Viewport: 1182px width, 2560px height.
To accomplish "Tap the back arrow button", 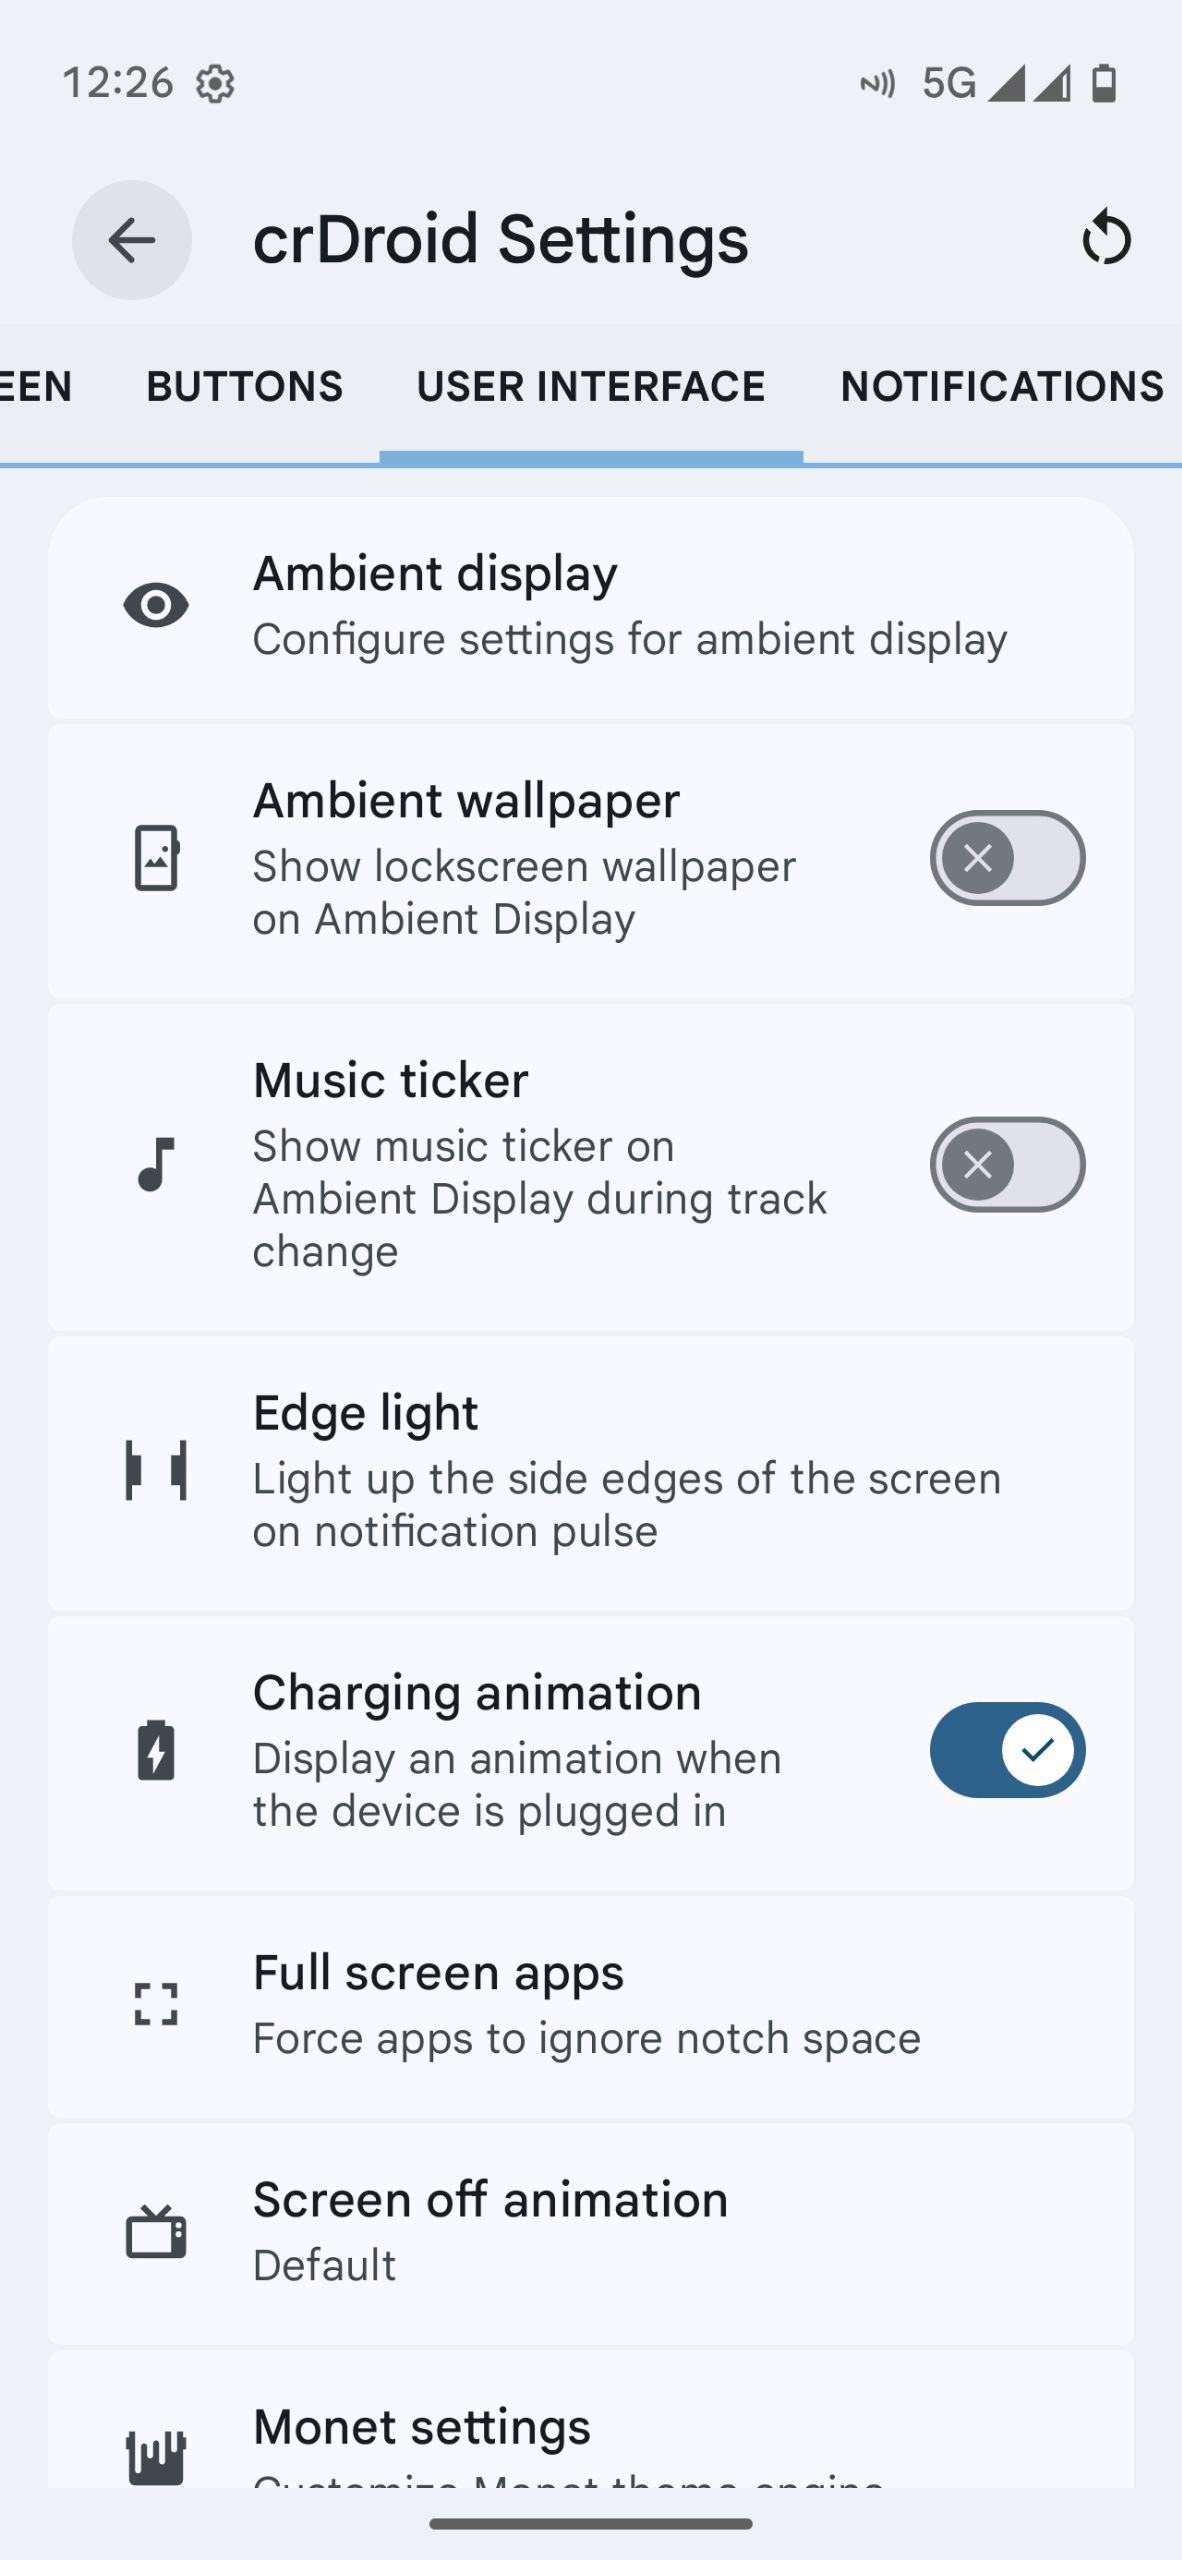I will pos(131,240).
